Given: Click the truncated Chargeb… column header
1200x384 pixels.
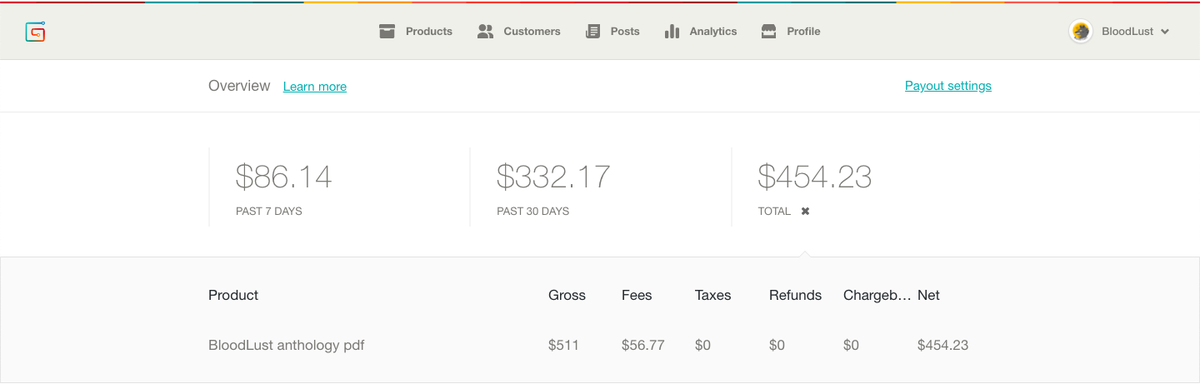Looking at the screenshot, I should pos(877,295).
